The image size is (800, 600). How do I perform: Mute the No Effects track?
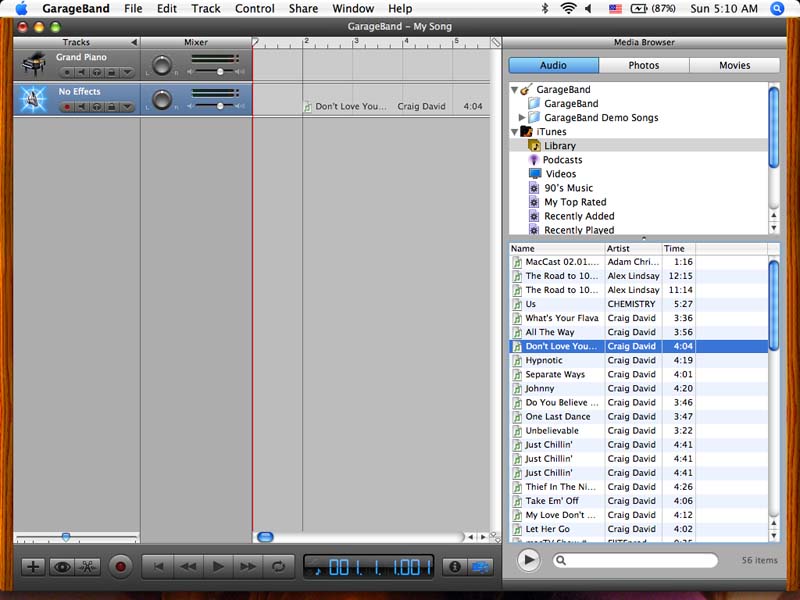coord(82,107)
